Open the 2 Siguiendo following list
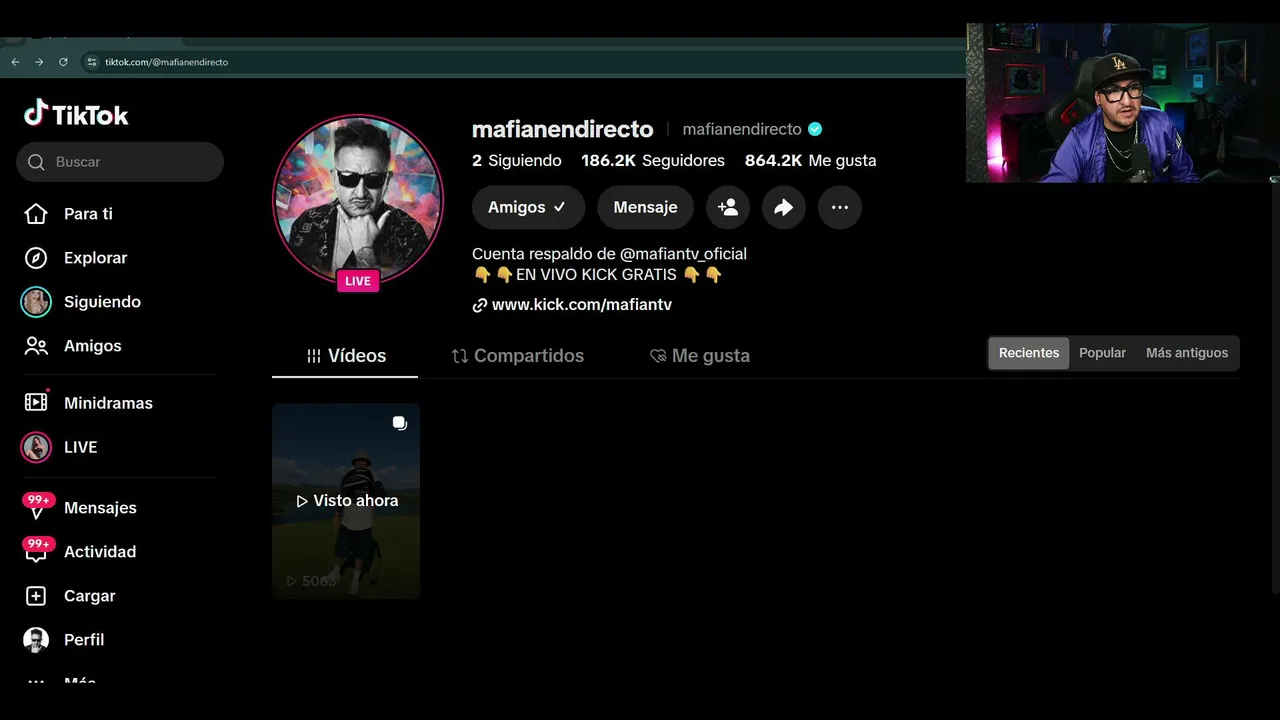The image size is (1280, 720). [517, 160]
